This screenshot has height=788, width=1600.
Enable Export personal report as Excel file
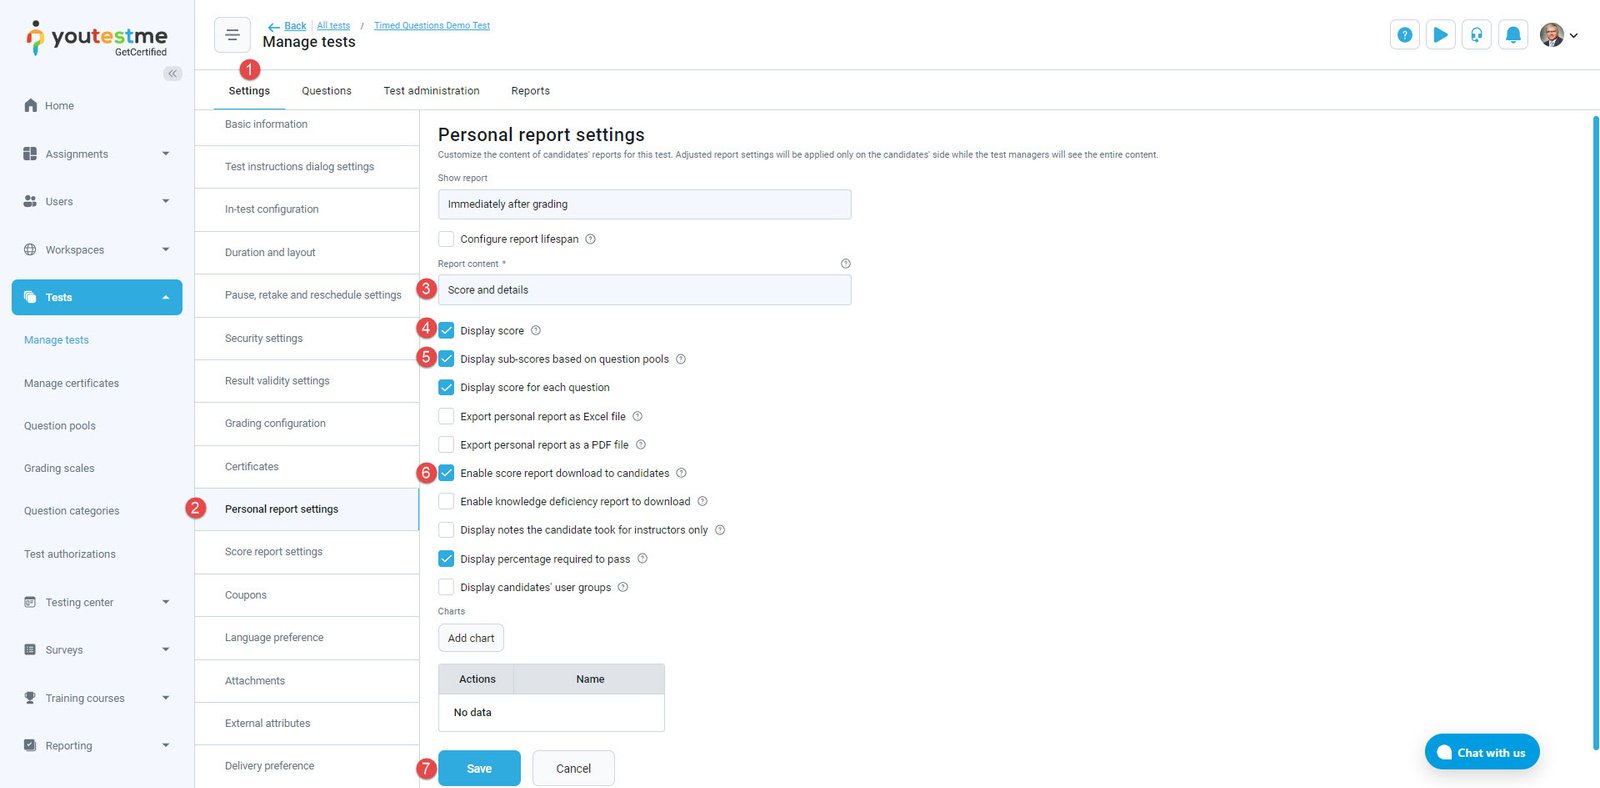click(x=446, y=416)
